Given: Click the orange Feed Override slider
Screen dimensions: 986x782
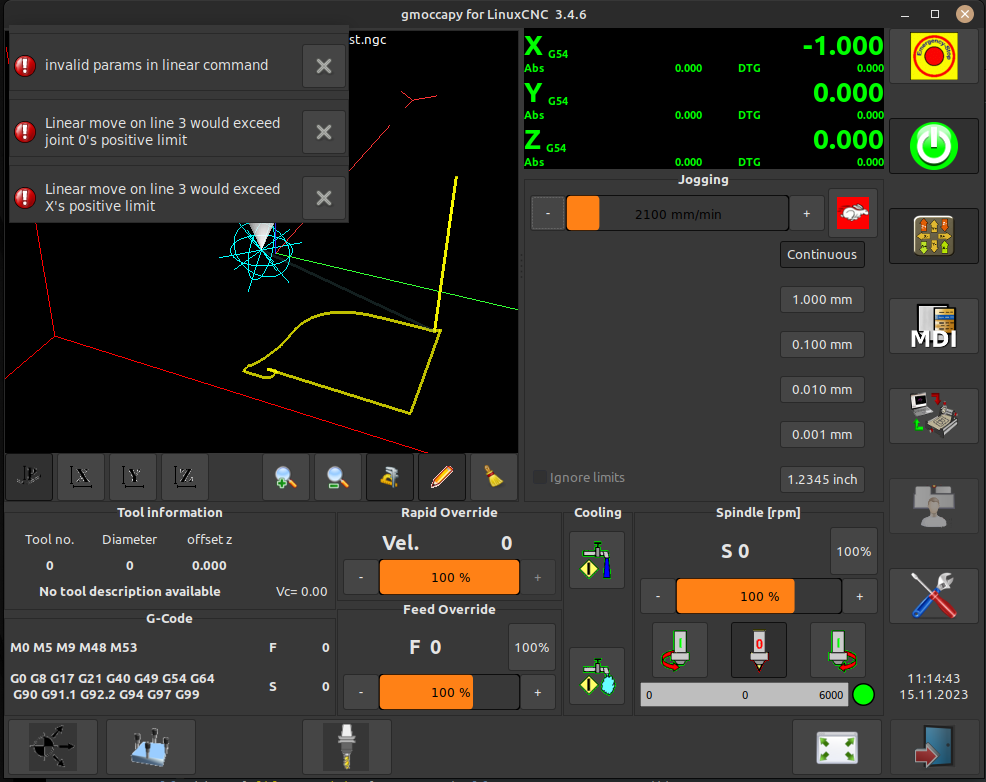Looking at the screenshot, I should [426, 692].
